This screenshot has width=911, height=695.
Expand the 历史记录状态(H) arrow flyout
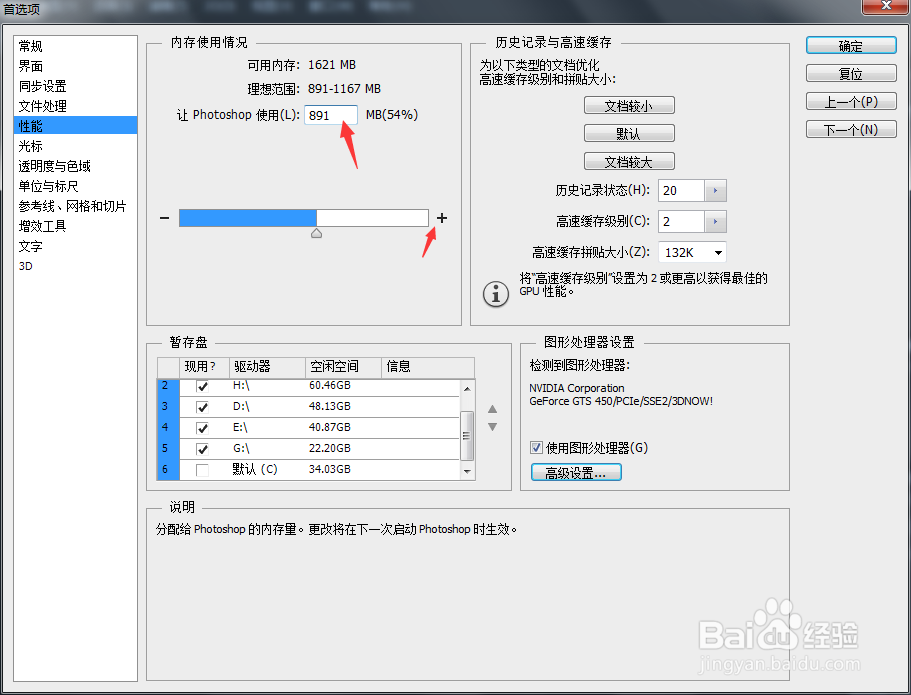715,191
